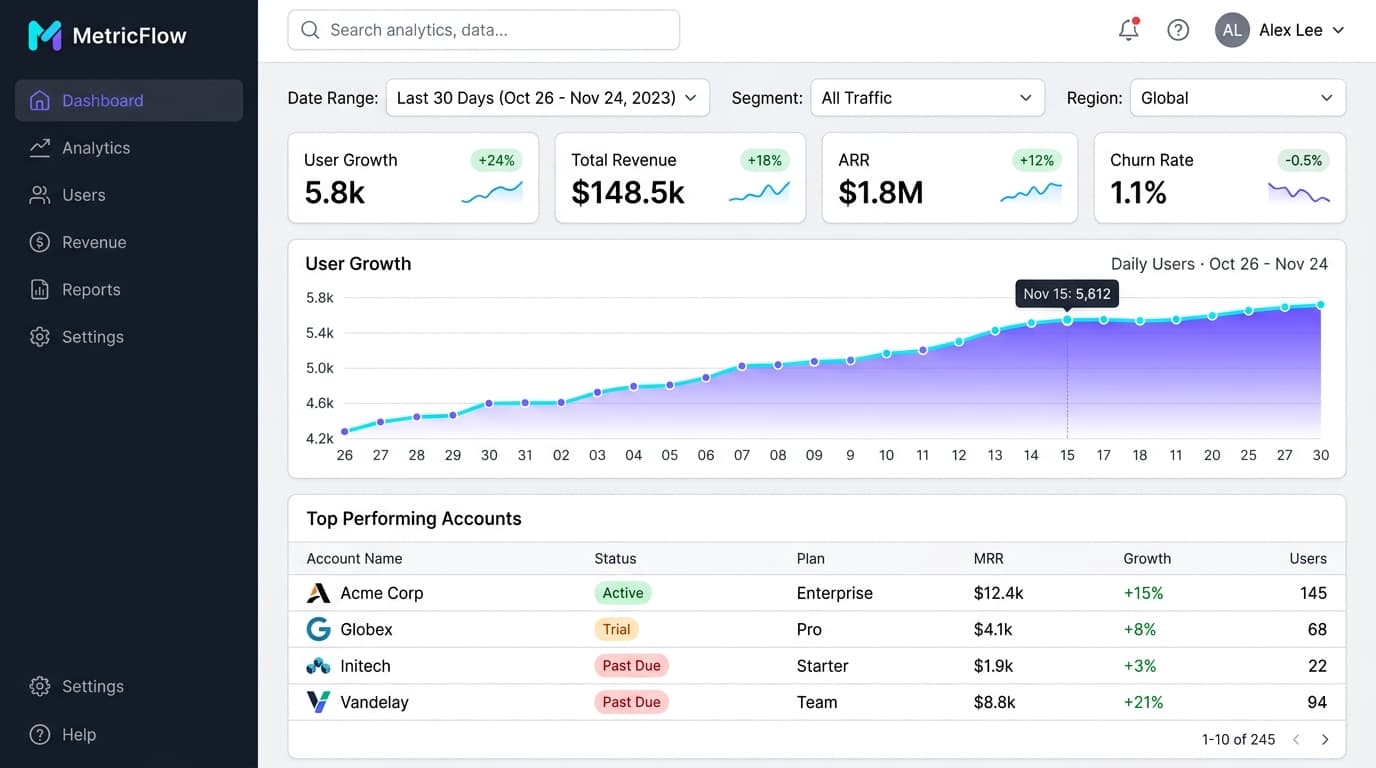Screen dimensions: 1376x768
Task: Open Reports in the sidebar
Action: click(129, 290)
